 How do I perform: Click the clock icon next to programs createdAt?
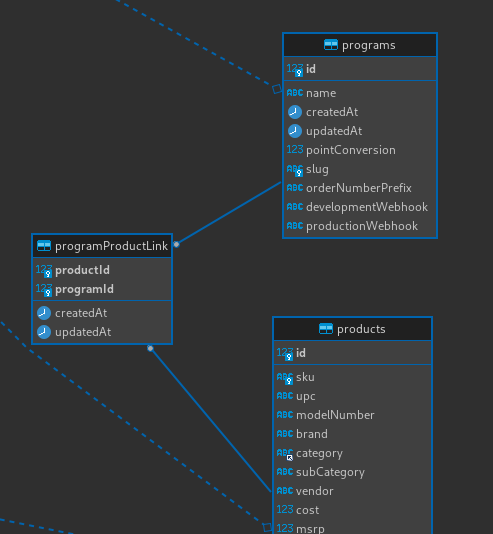click(295, 112)
